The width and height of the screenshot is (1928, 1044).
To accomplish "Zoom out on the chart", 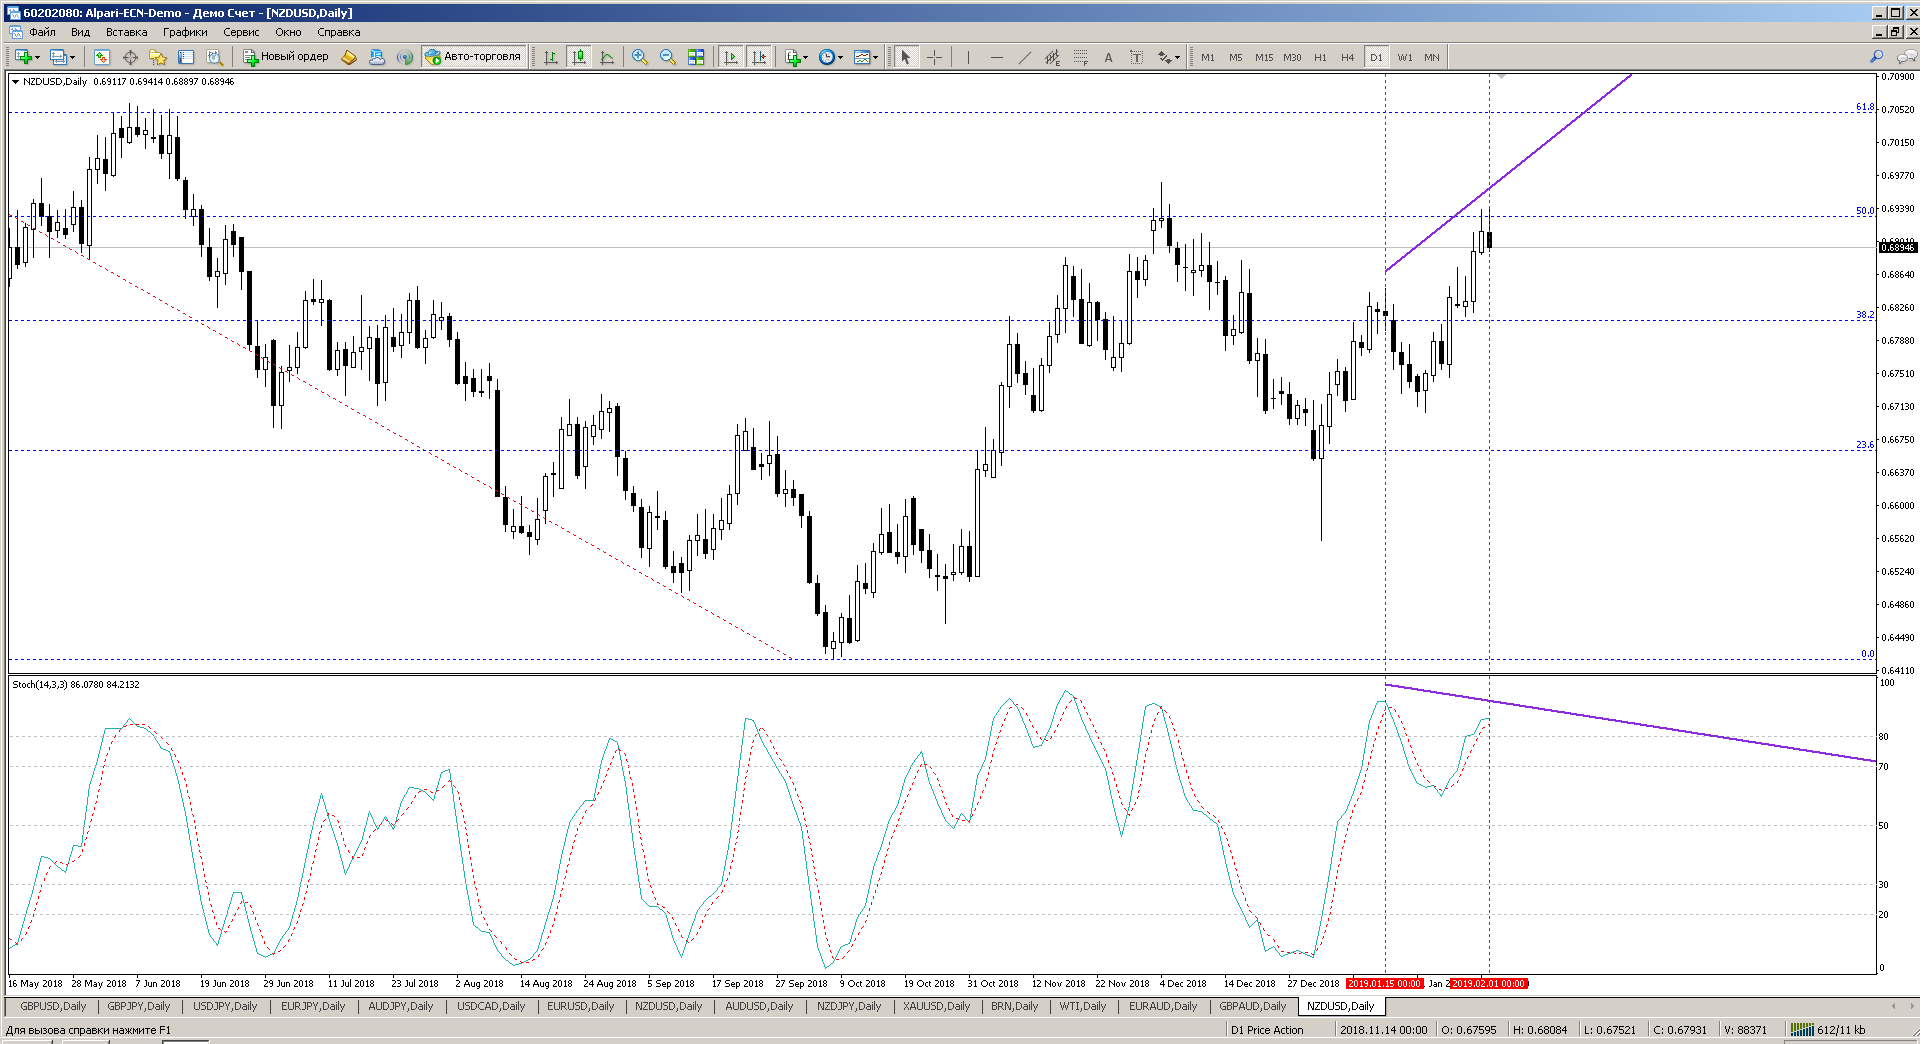I will click(668, 57).
